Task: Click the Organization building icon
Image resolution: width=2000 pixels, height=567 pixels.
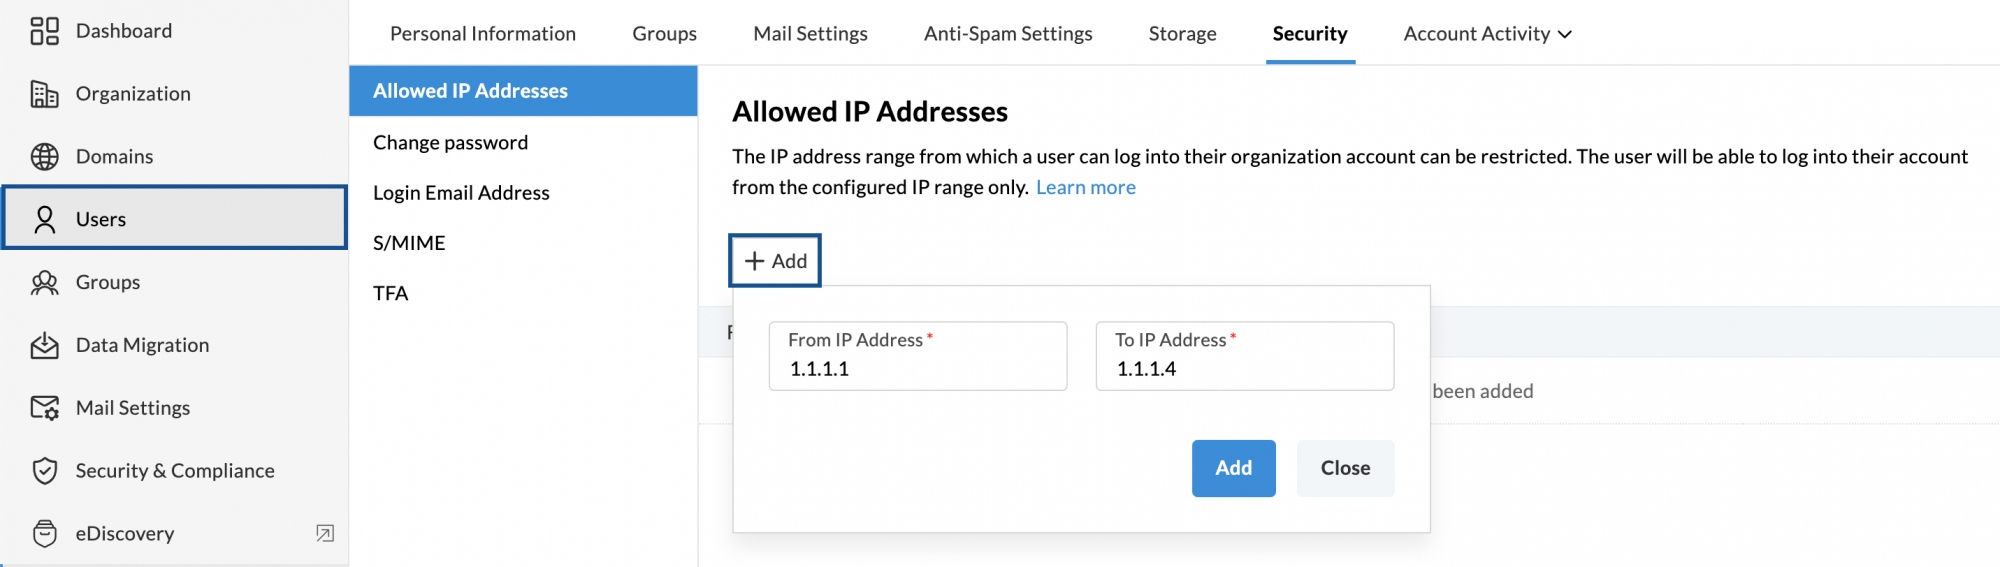Action: tap(44, 94)
